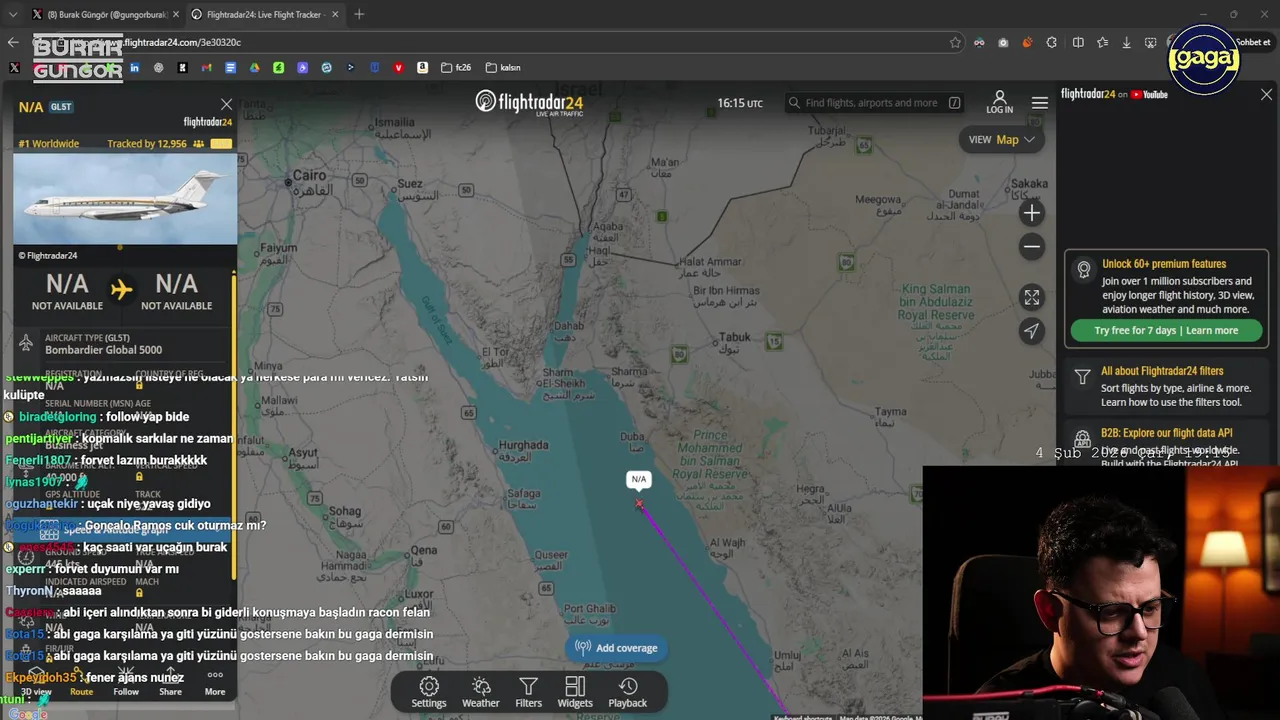
Task: Click Follow in the flight panel
Action: click(x=126, y=681)
